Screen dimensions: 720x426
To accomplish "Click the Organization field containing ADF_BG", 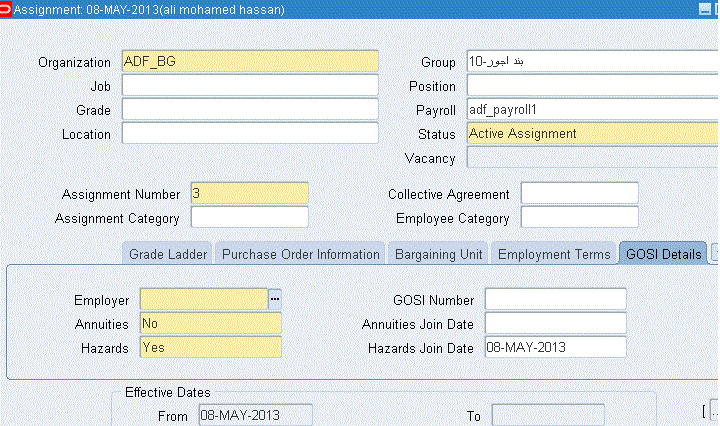I will point(250,62).
